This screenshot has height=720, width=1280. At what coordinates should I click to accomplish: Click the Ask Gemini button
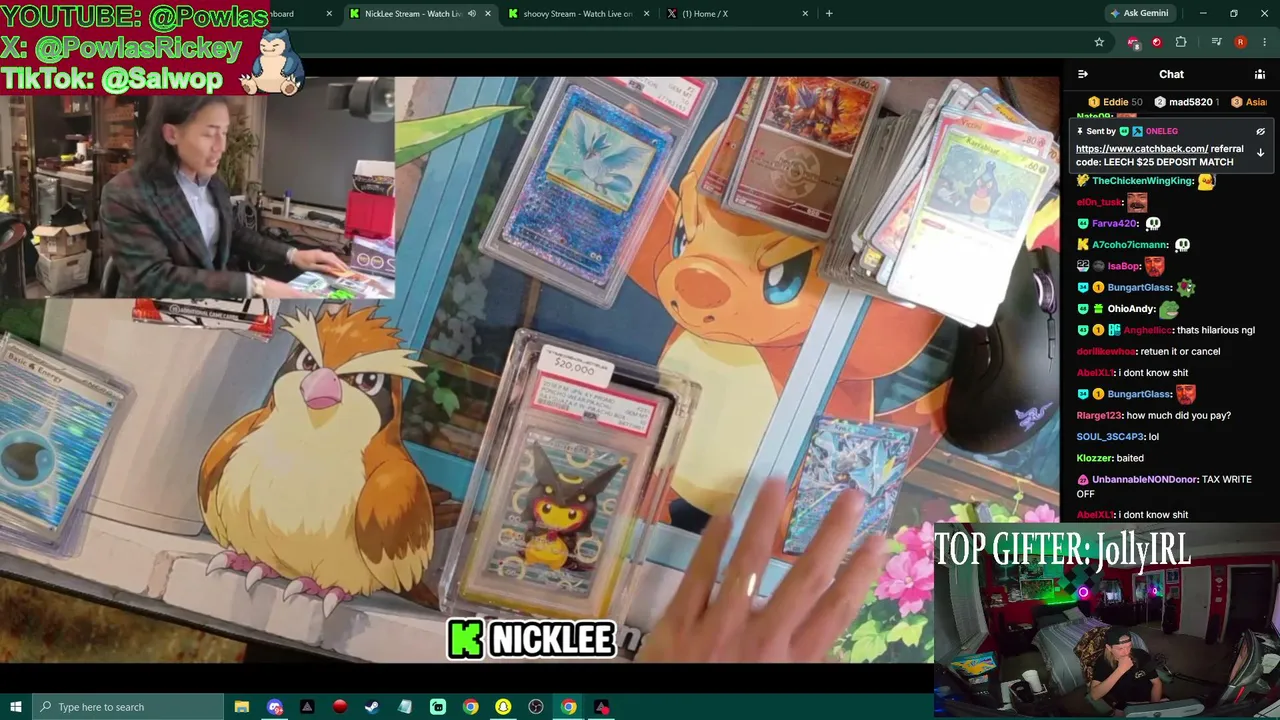coord(1139,14)
